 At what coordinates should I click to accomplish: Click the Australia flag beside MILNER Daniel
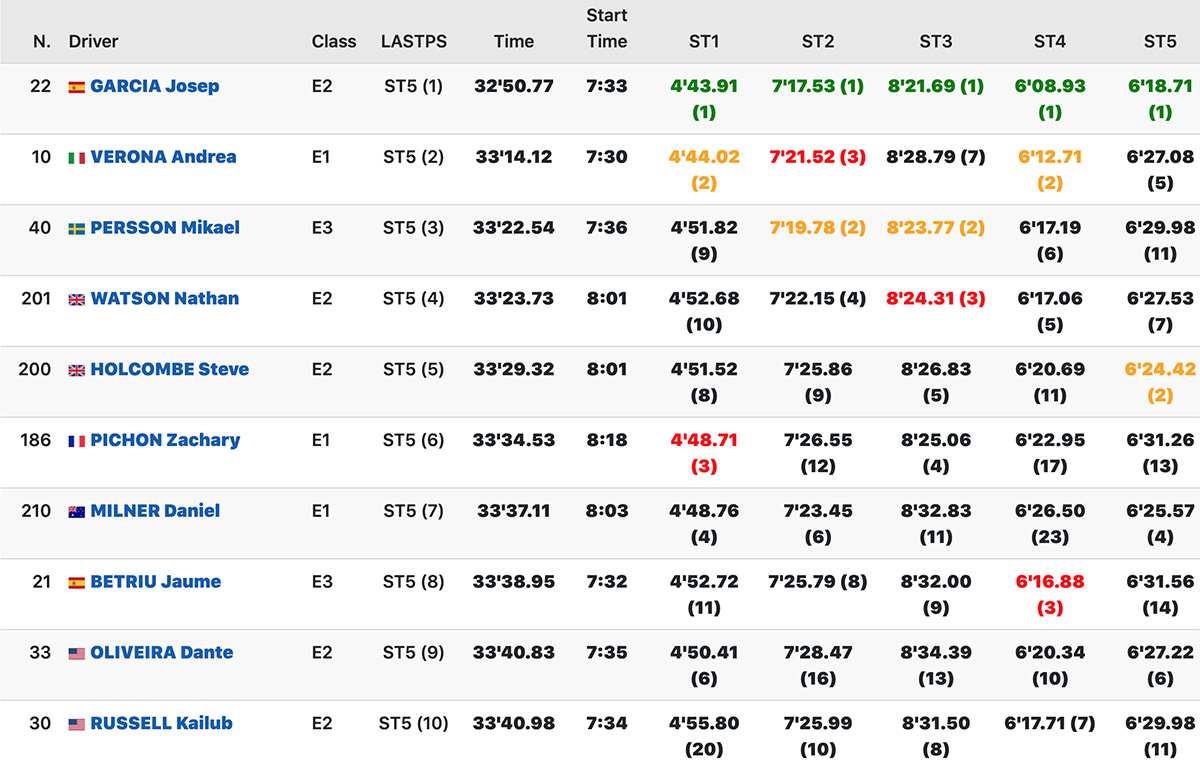tap(76, 513)
